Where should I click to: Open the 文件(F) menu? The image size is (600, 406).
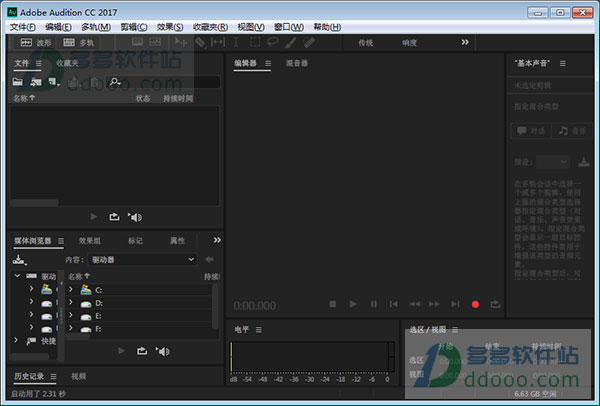point(23,27)
